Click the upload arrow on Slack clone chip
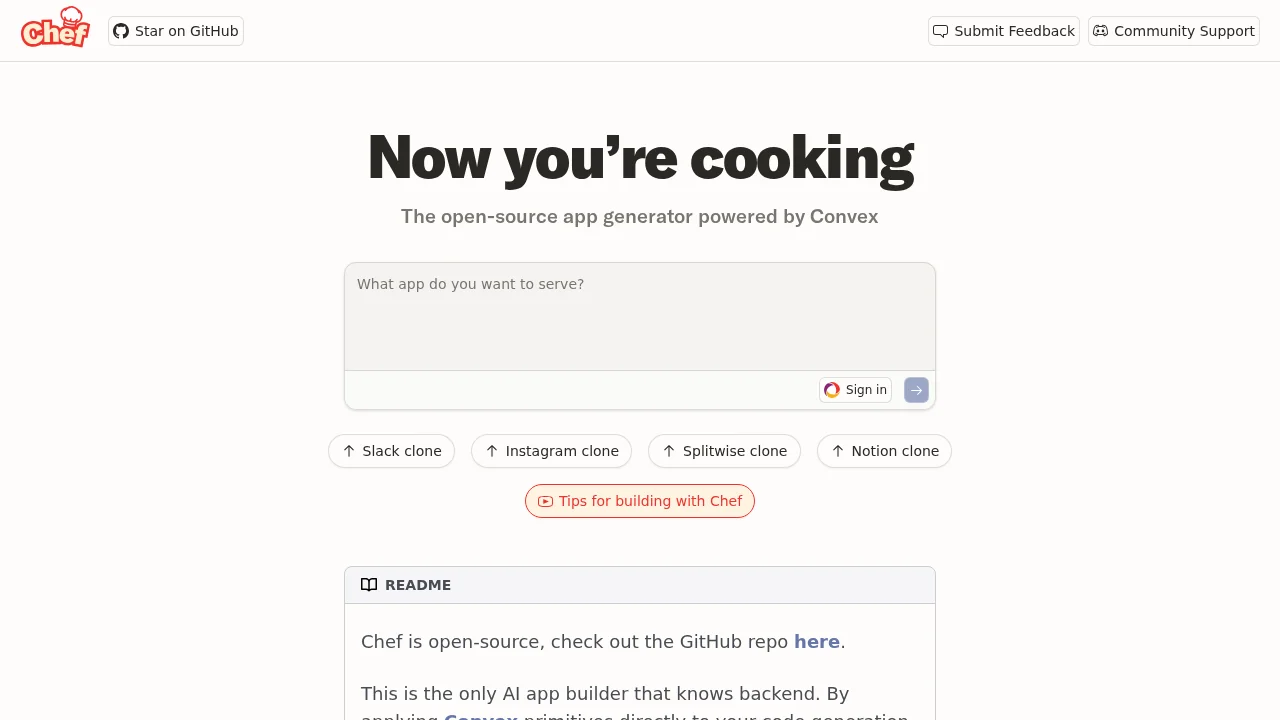 (x=348, y=451)
